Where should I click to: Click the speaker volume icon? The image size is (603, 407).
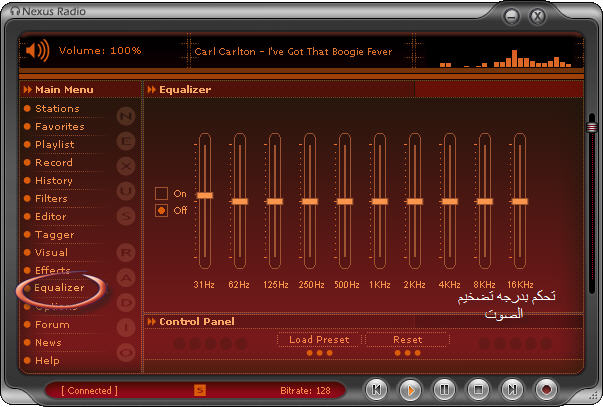[37, 50]
